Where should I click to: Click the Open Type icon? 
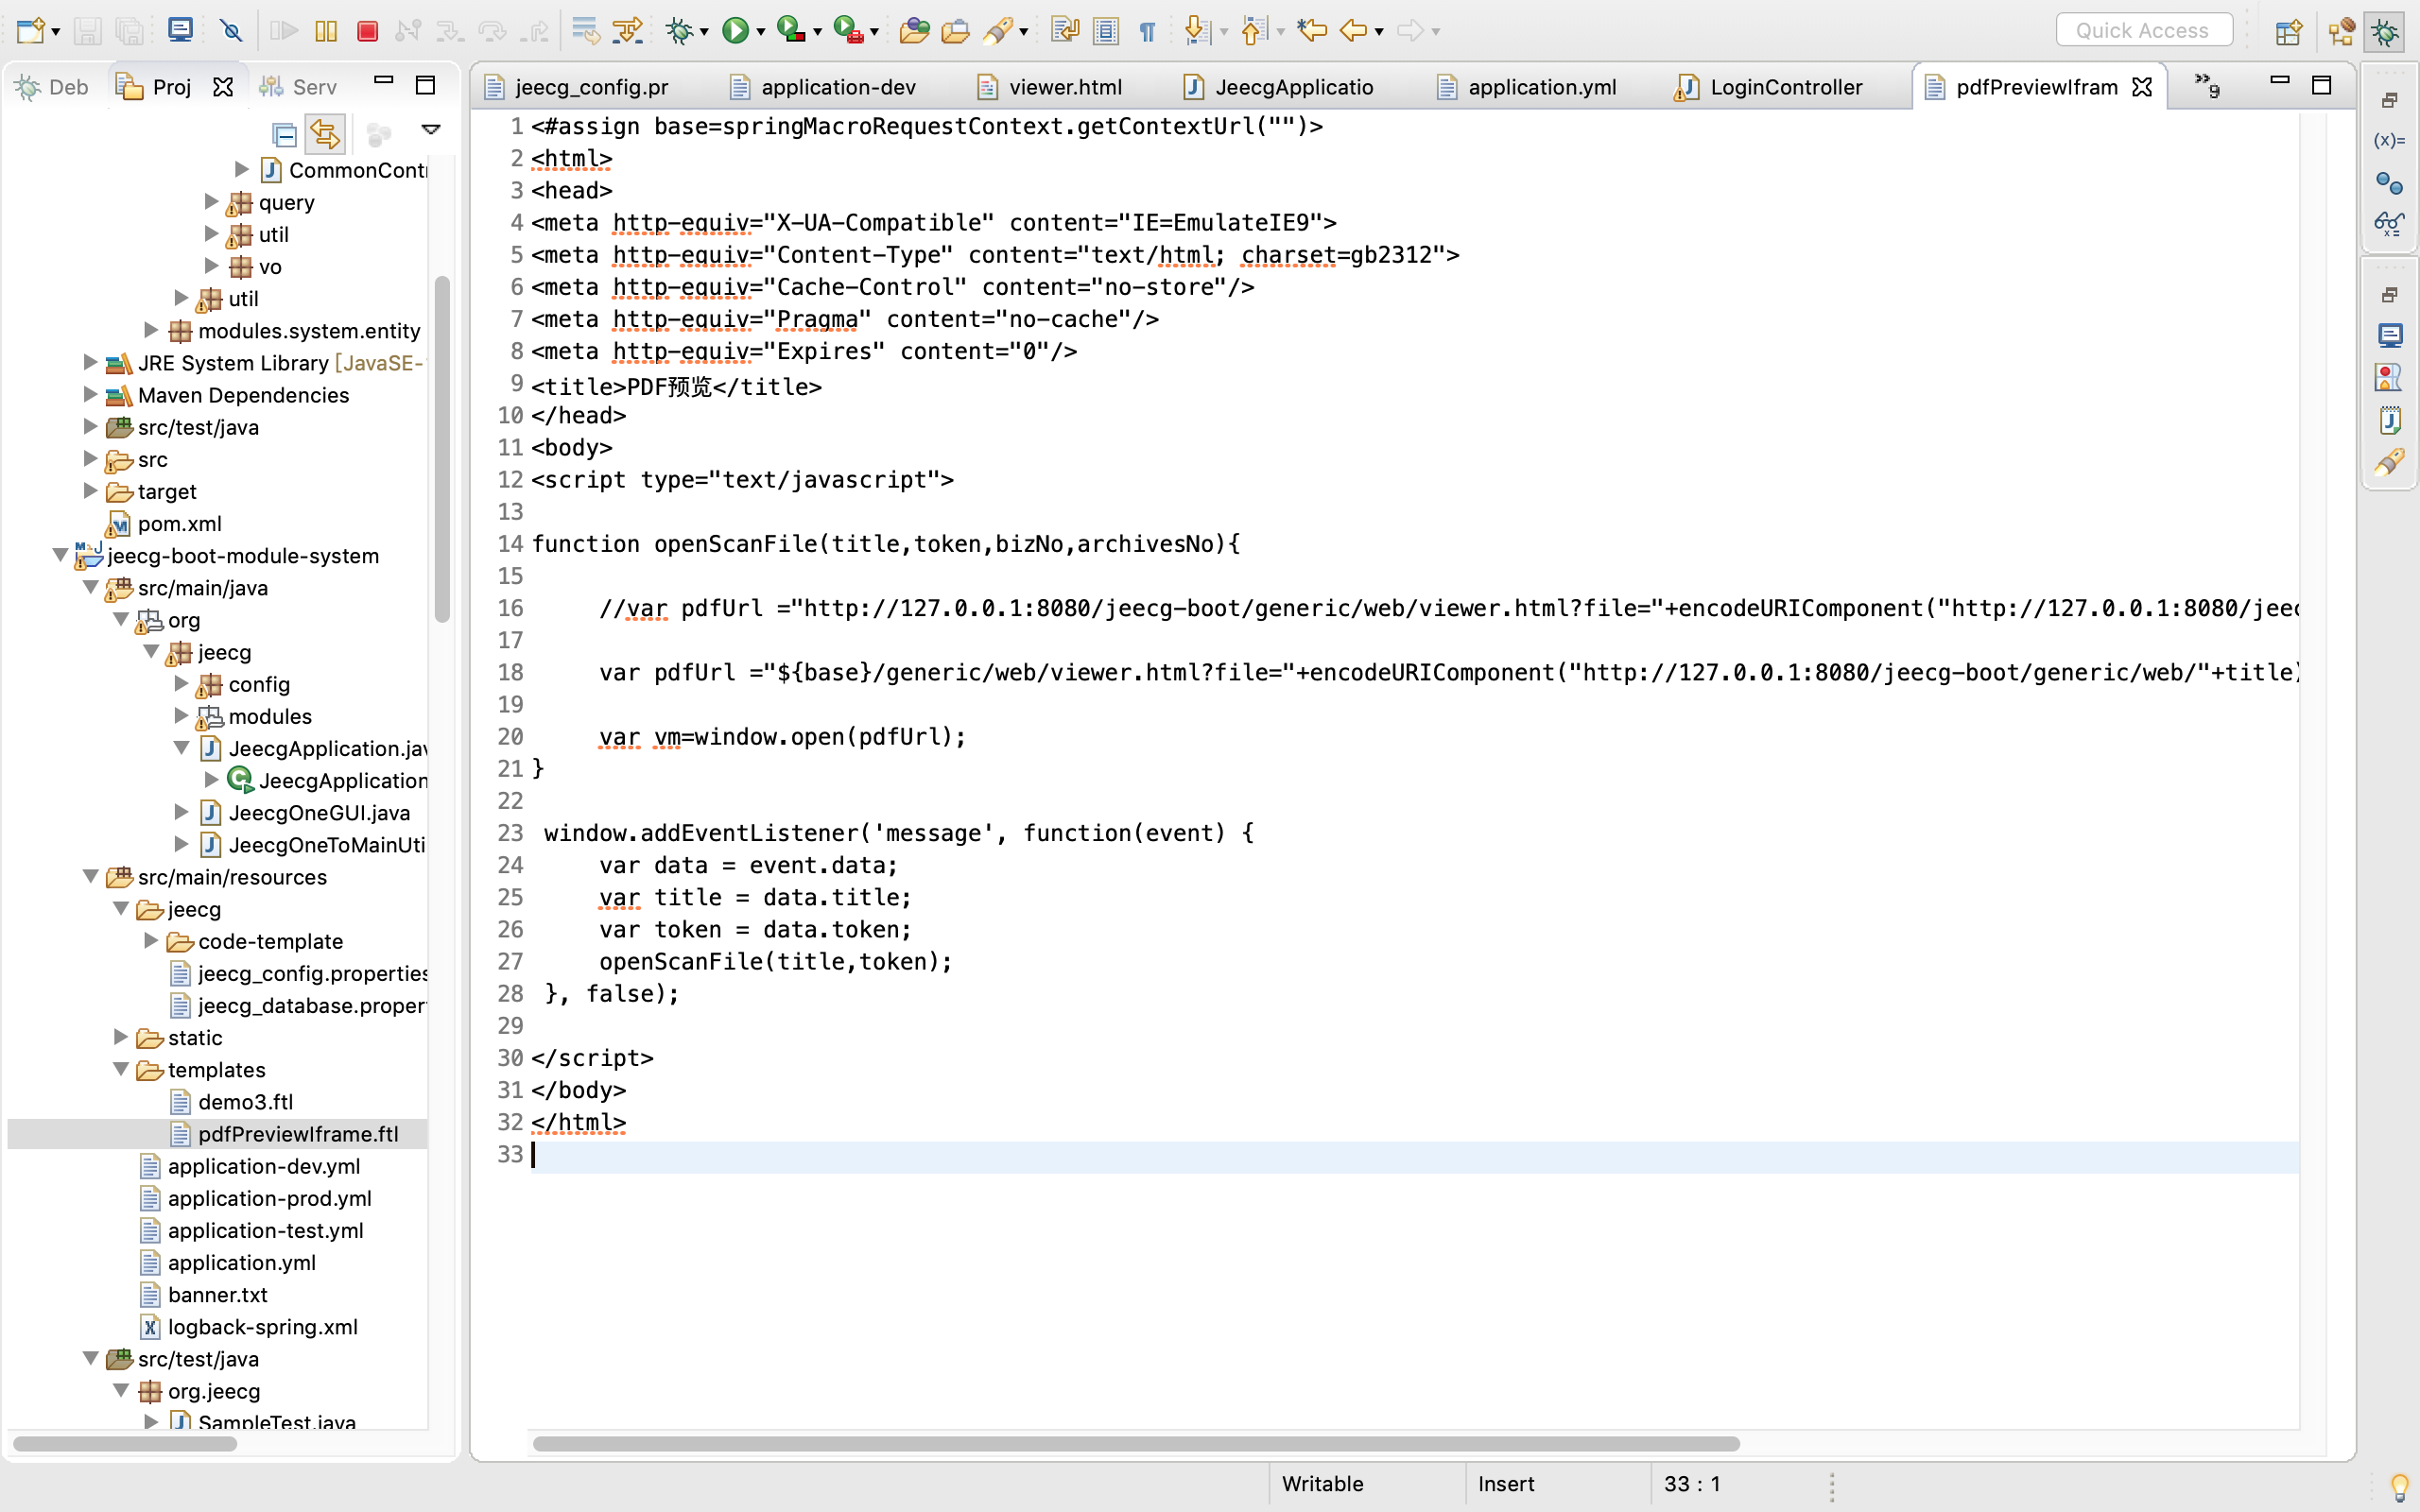point(913,31)
